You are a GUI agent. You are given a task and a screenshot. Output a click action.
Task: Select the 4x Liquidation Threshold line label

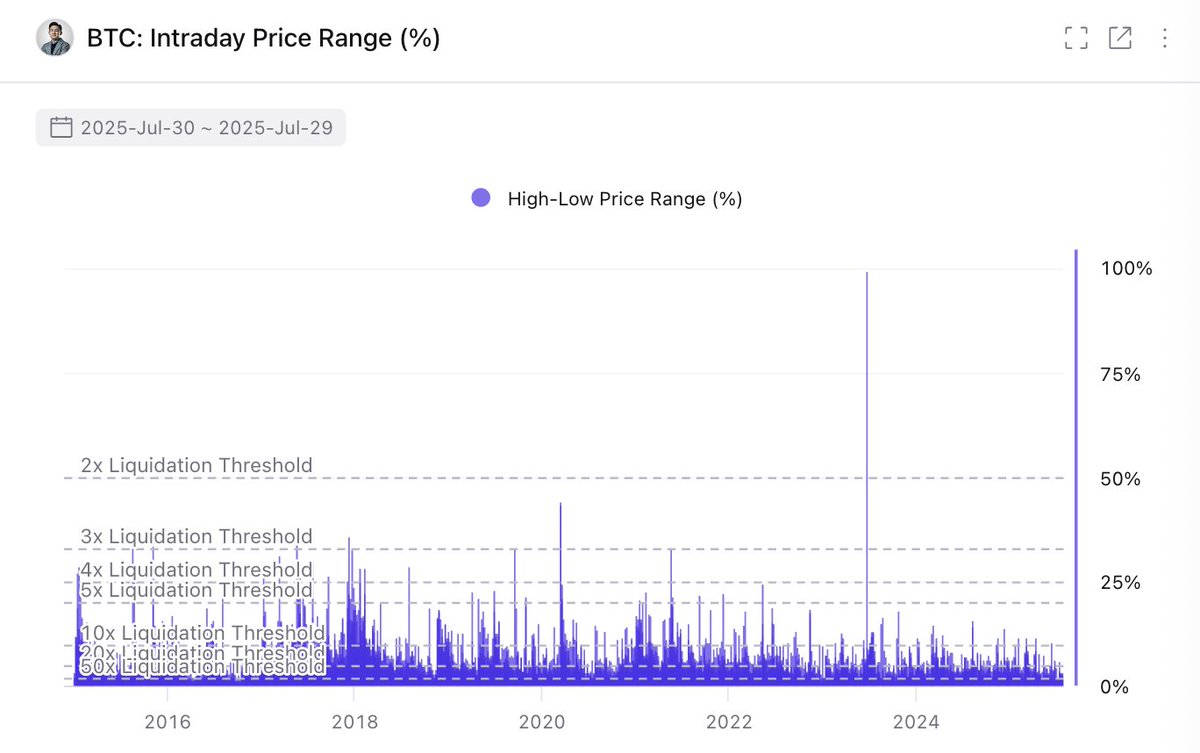[x=197, y=570]
